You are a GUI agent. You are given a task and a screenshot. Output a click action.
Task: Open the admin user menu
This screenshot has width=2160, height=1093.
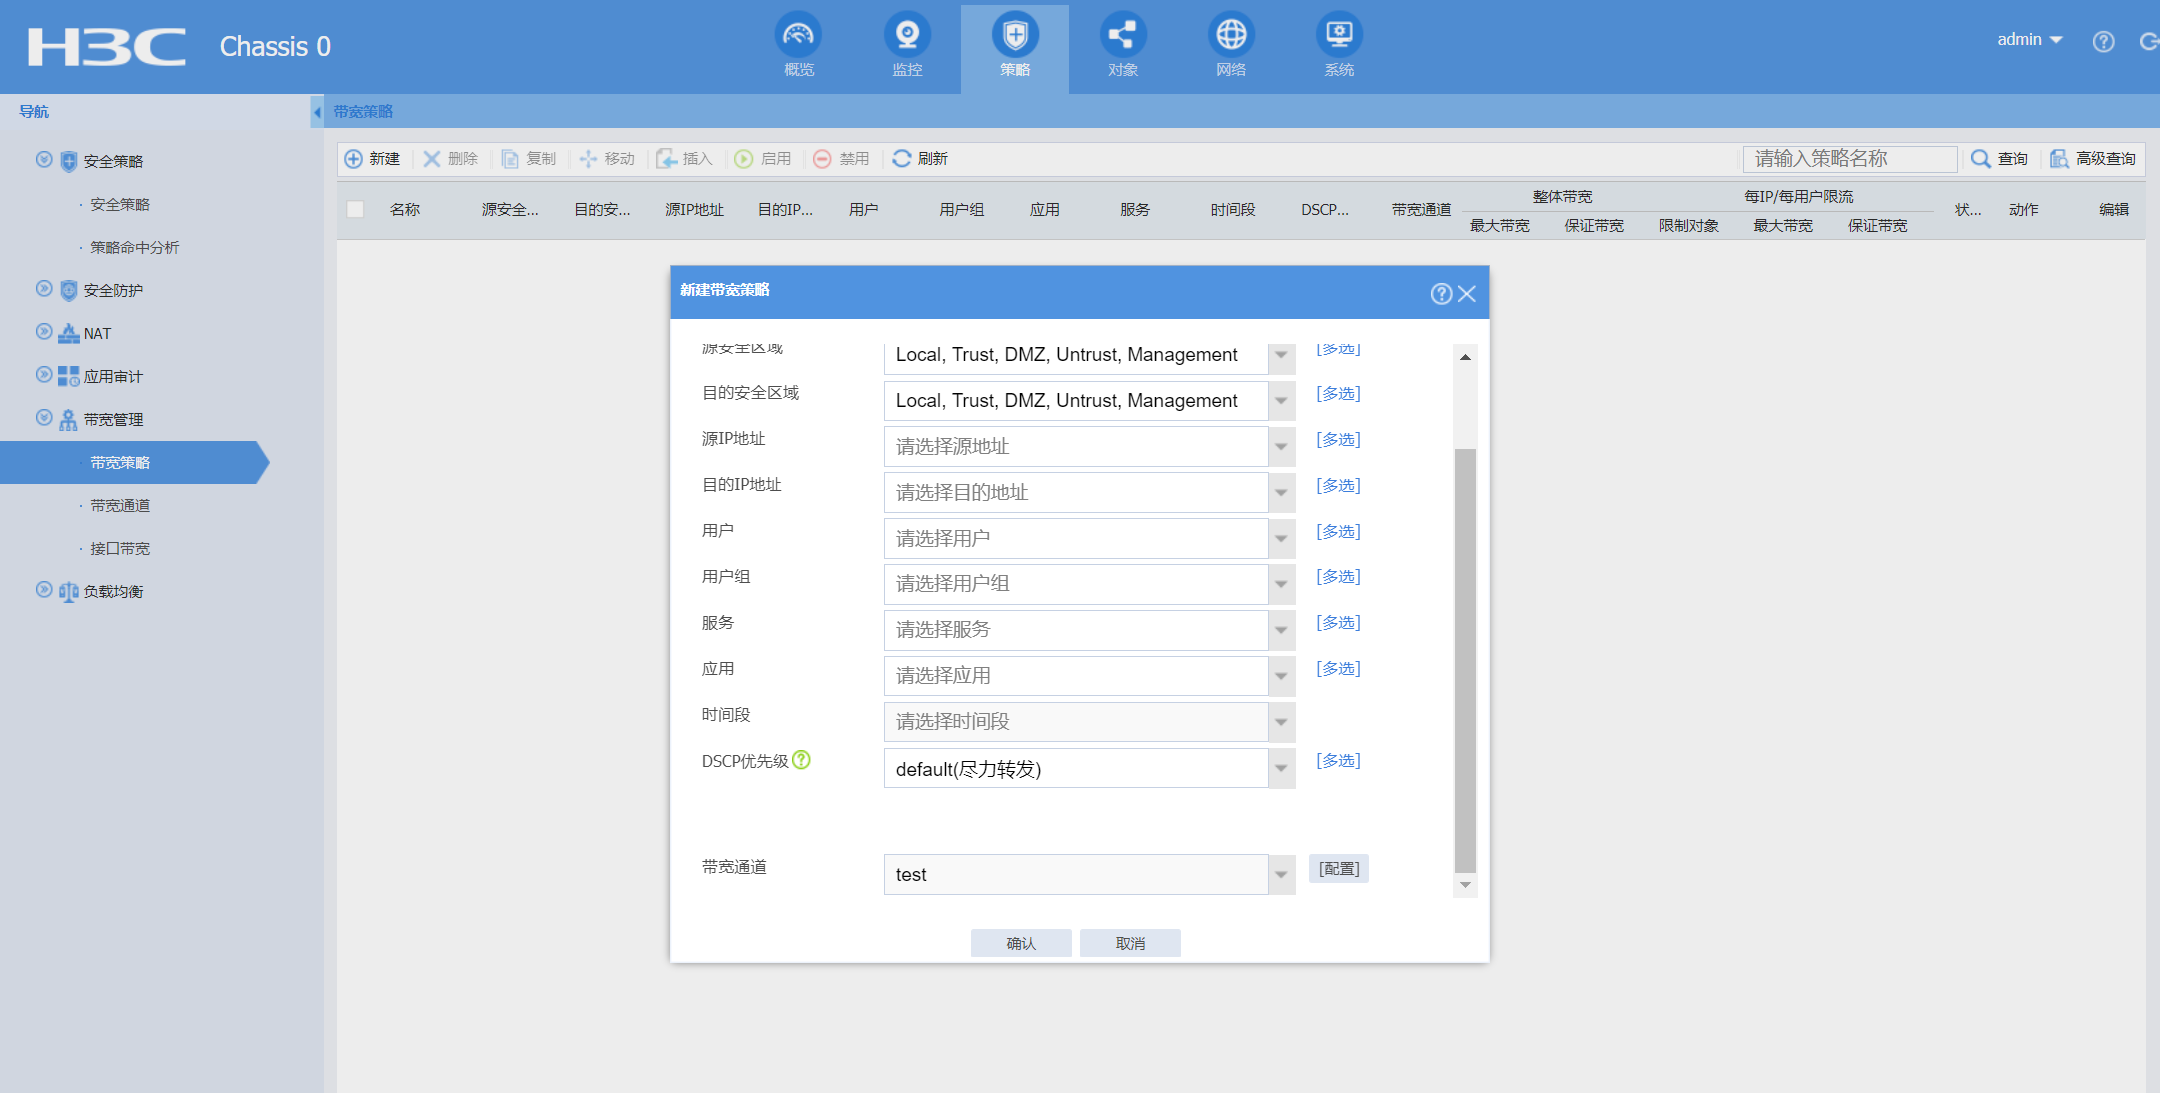[2029, 40]
